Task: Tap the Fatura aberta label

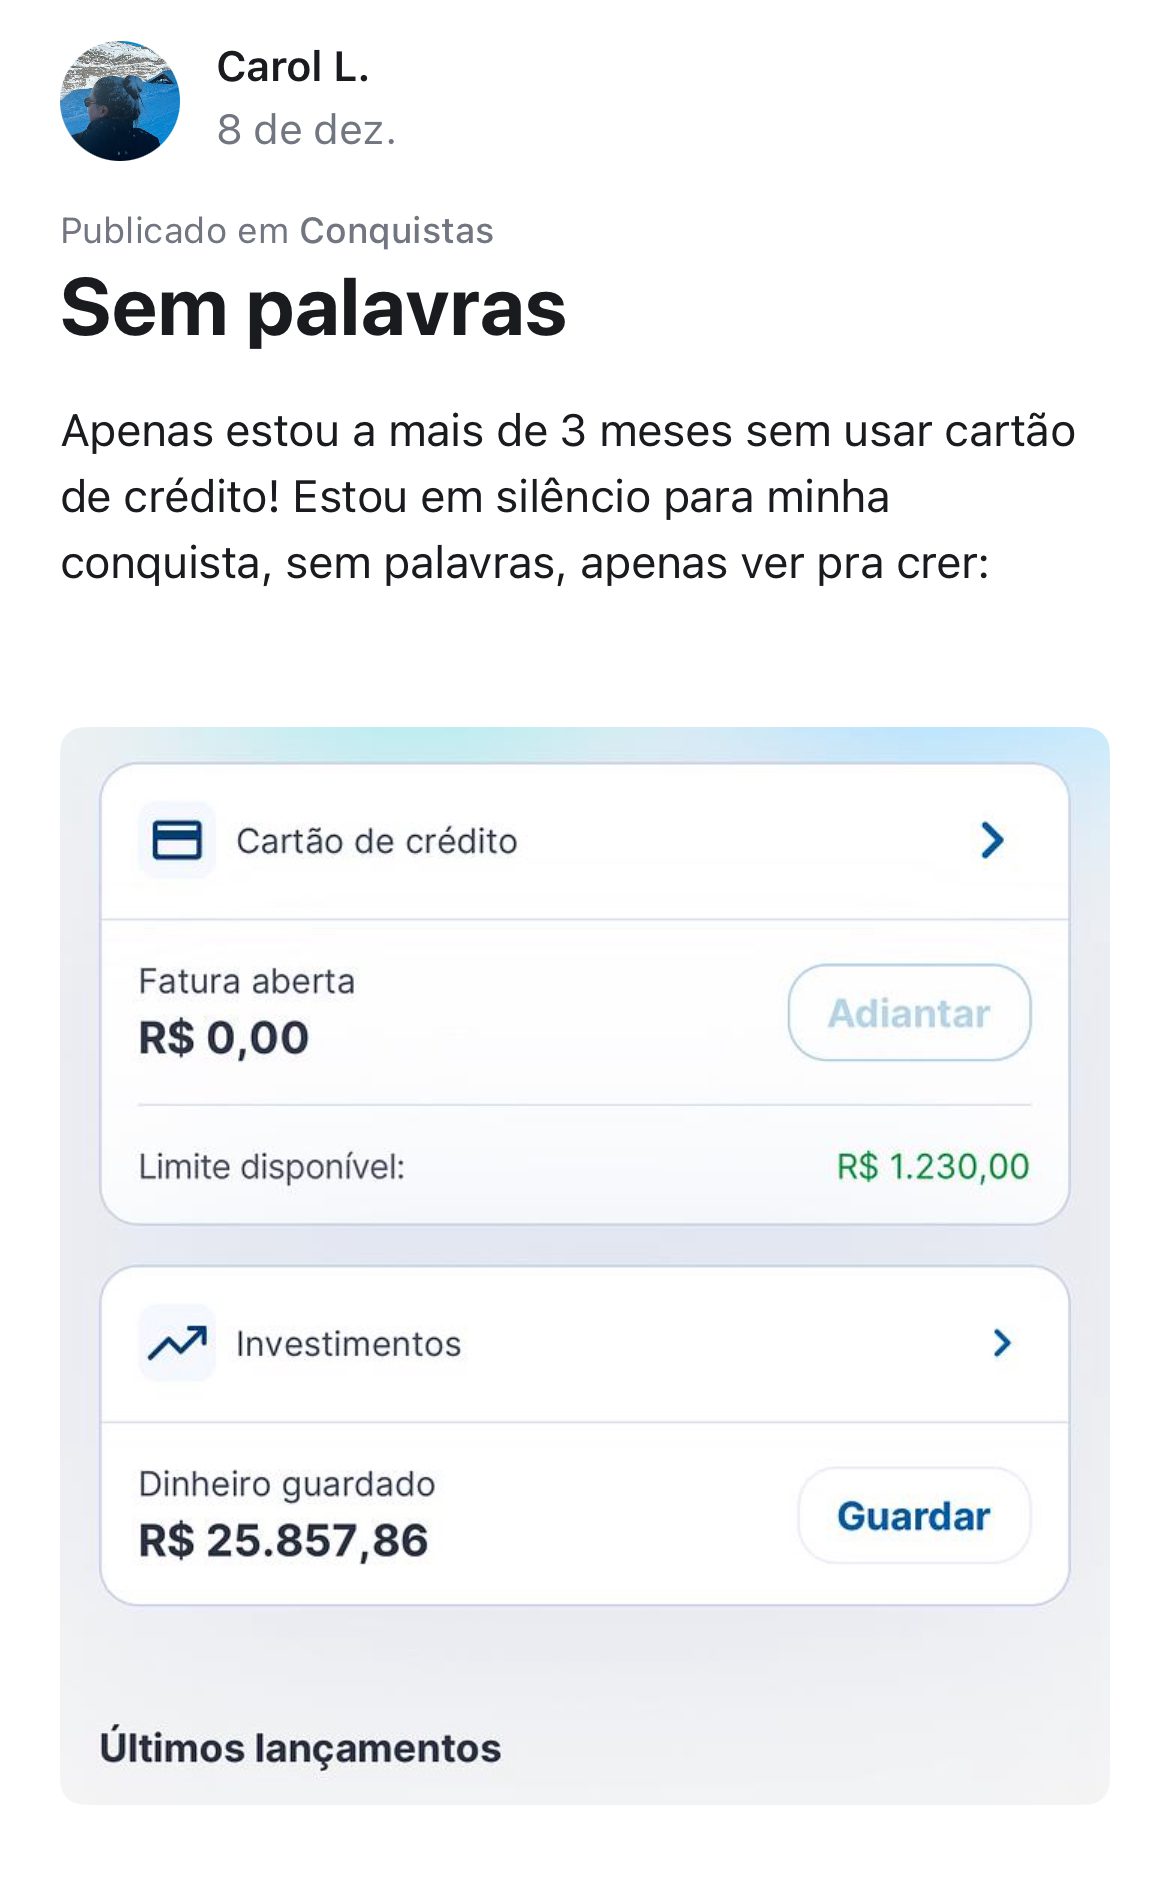Action: (x=246, y=982)
